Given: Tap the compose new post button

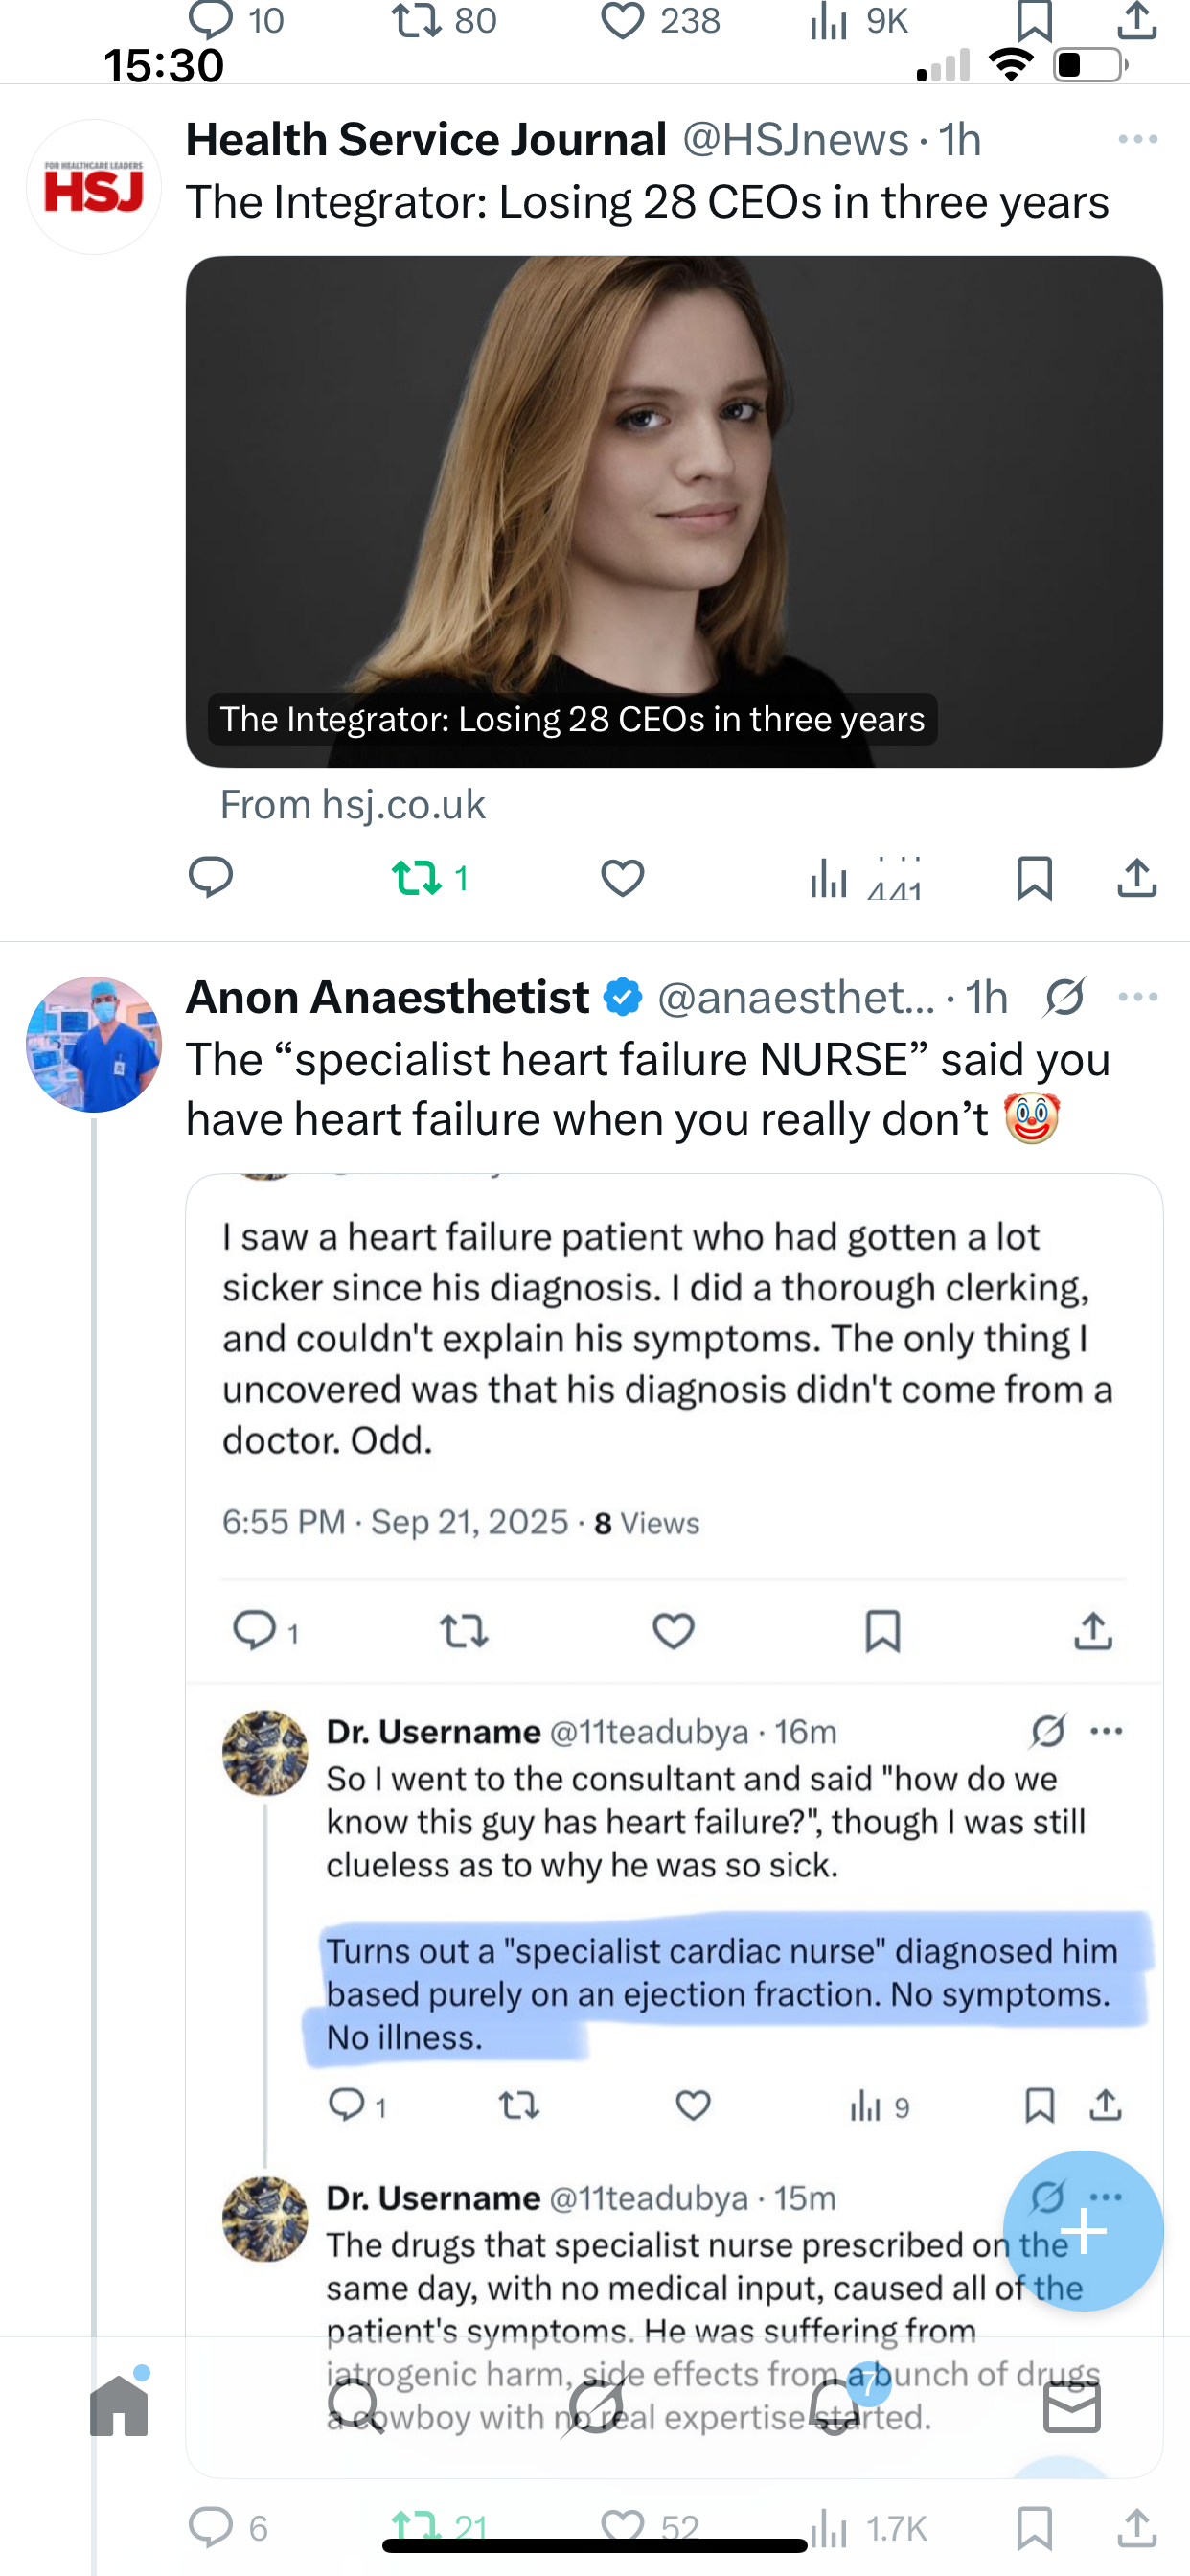Looking at the screenshot, I should point(1083,2230).
